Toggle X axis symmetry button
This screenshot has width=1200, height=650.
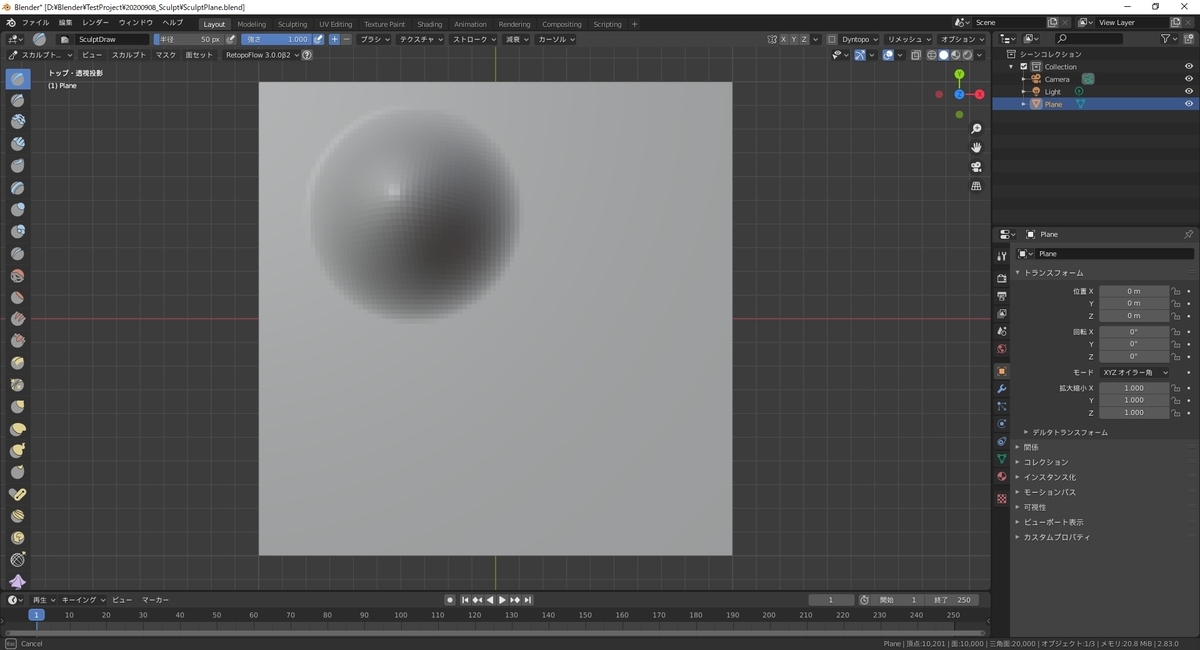click(783, 39)
